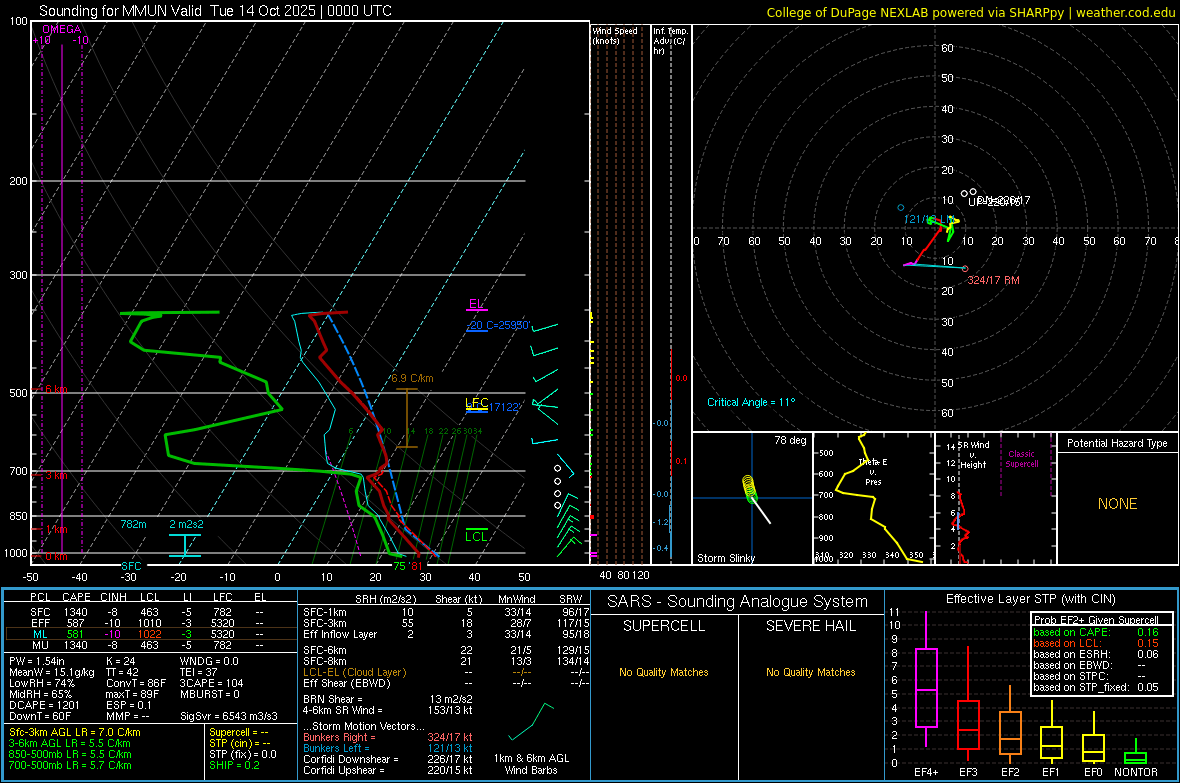
Task: Click the red 'Bunkers Right = 324/17 kt' line
Action: click(x=388, y=737)
